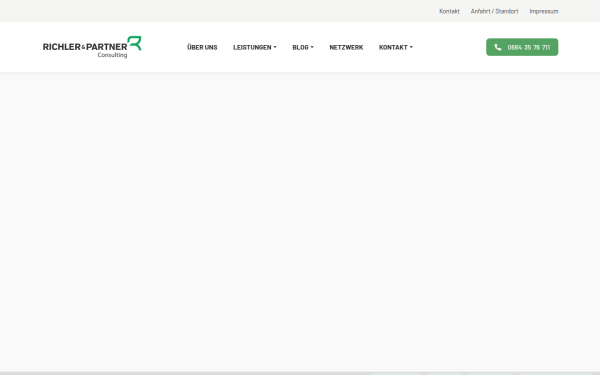Select BLOG in the navigation bar
The height and width of the screenshot is (375, 600).
[300, 47]
